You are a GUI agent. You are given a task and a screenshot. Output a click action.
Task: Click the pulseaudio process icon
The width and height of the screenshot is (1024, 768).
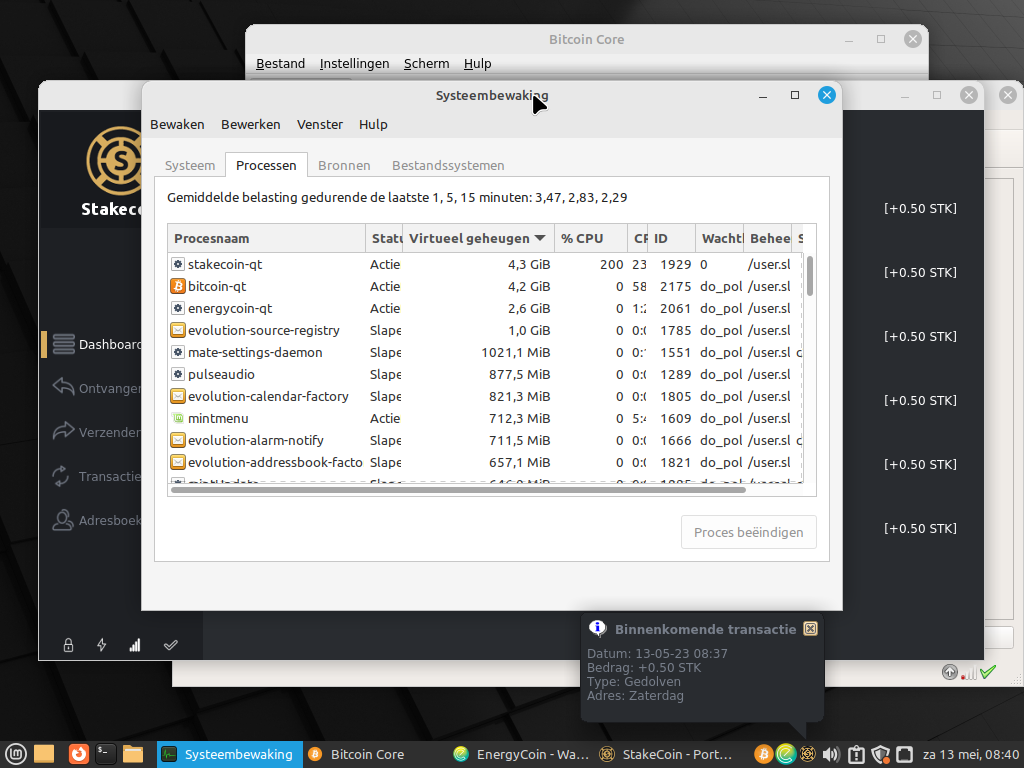click(x=178, y=374)
